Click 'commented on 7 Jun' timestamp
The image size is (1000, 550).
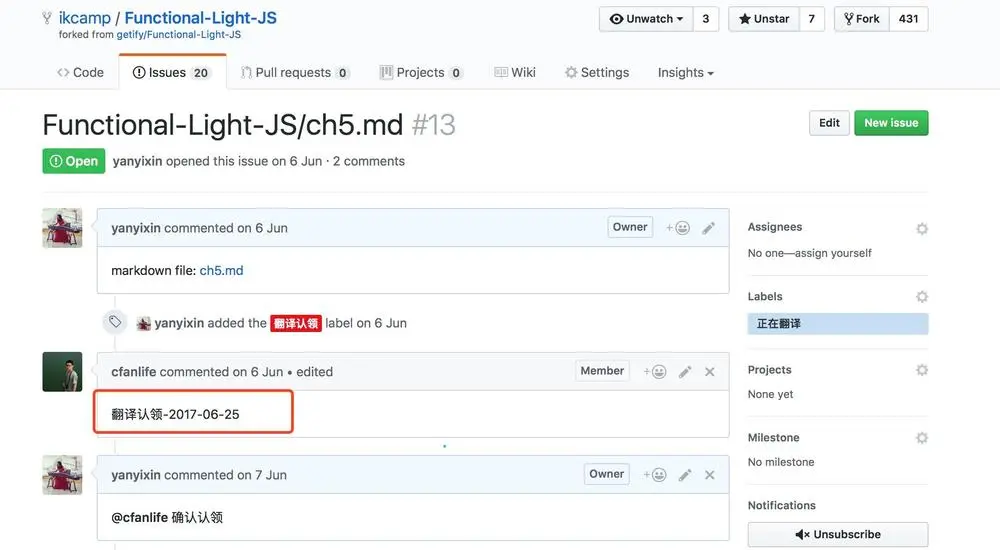tap(225, 475)
